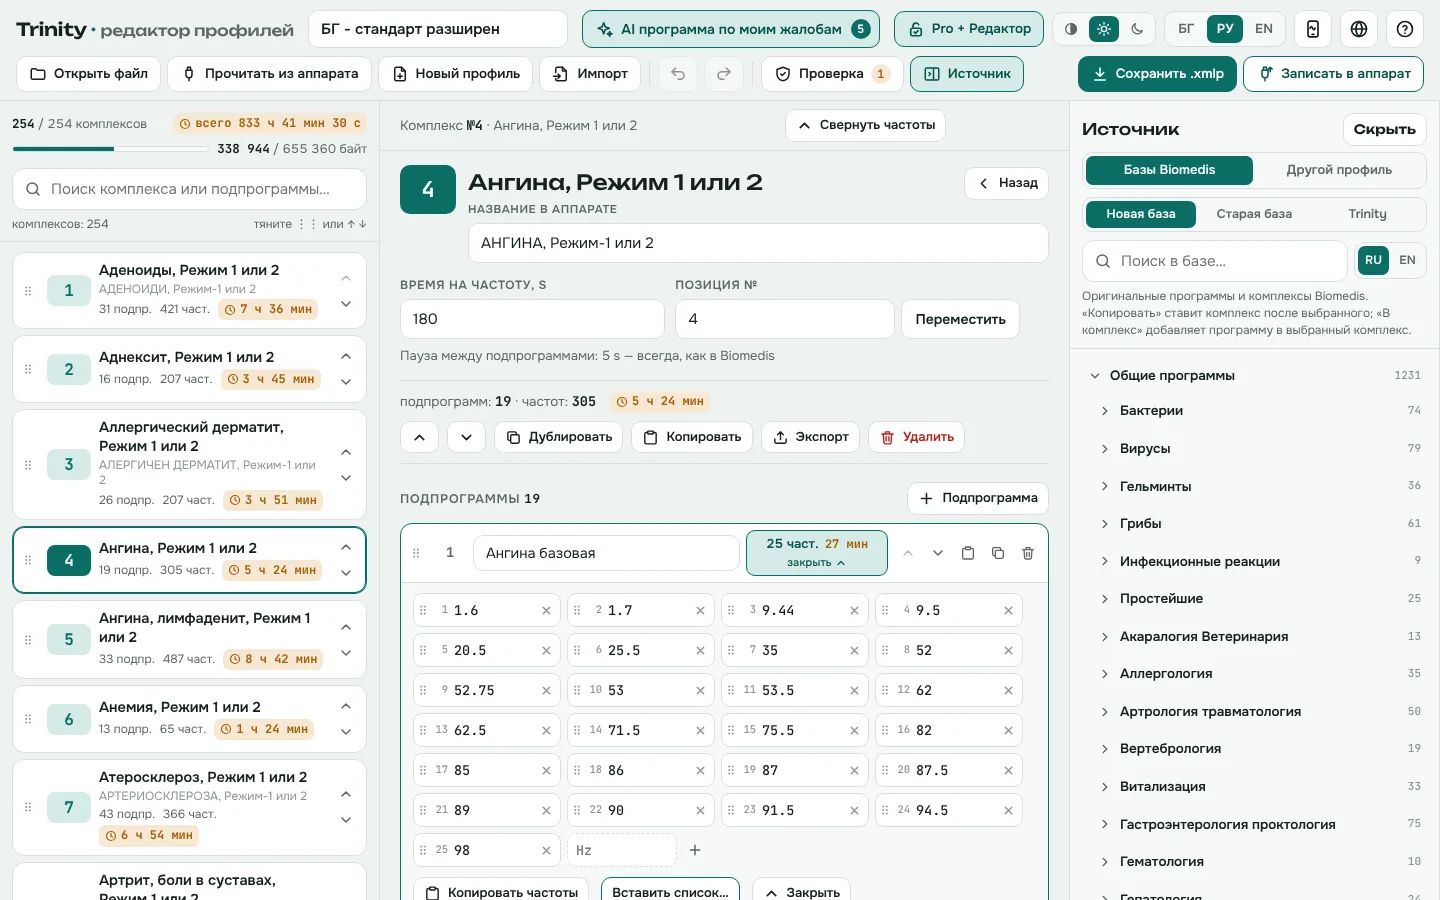Switch to the Другой профиль tab
1440x900 pixels.
(x=1339, y=170)
